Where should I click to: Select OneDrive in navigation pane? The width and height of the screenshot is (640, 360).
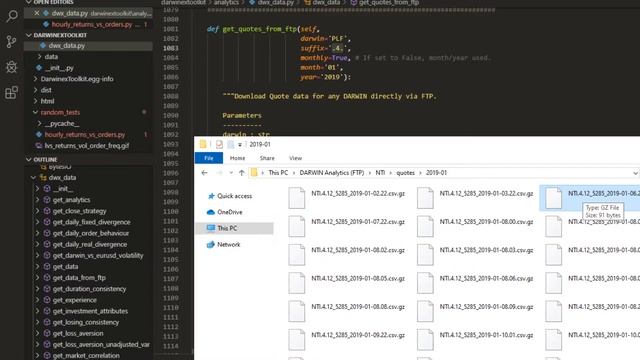[x=229, y=212]
